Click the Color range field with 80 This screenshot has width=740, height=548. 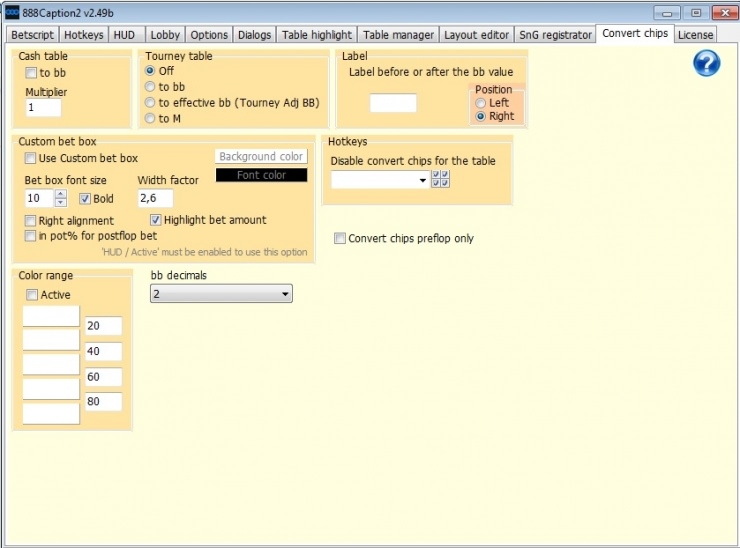[103, 401]
